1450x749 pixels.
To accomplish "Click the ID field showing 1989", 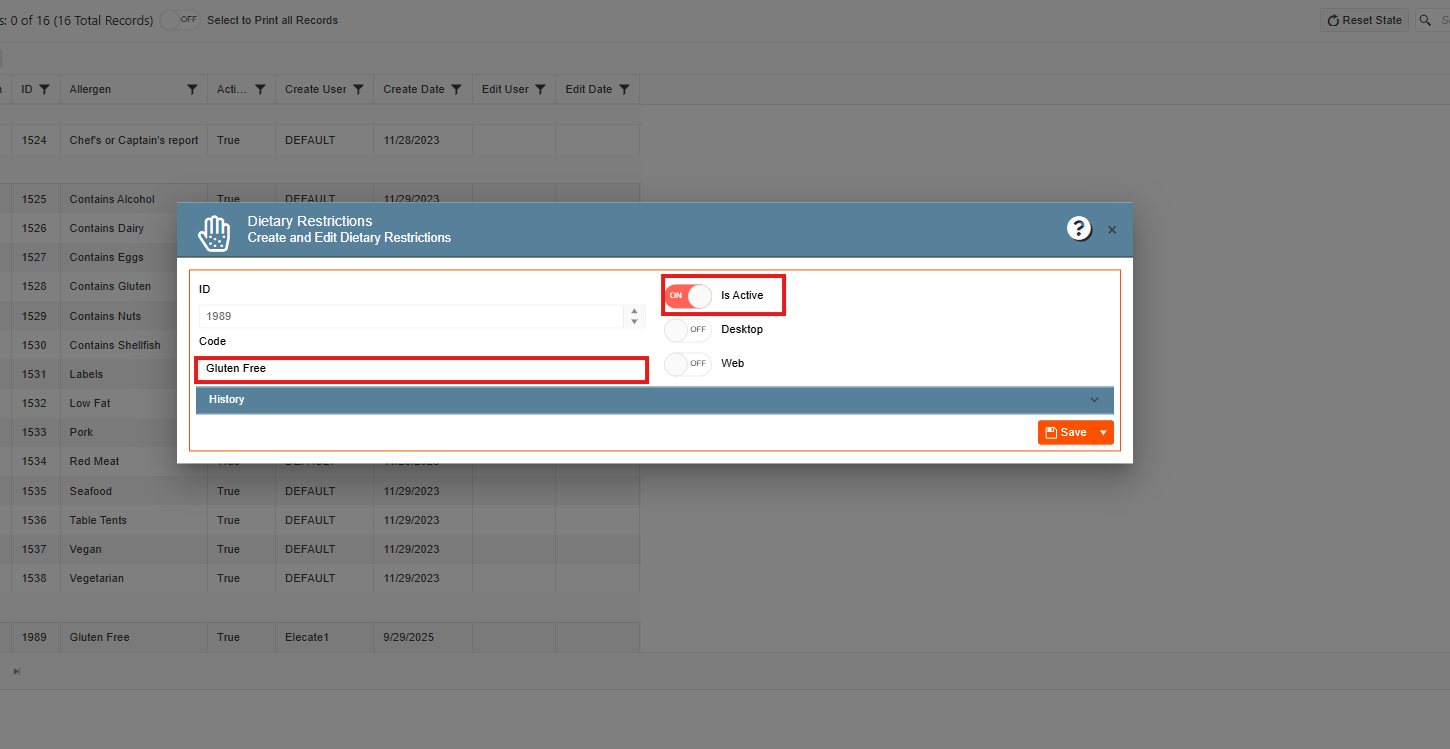I will pyautogui.click(x=411, y=316).
